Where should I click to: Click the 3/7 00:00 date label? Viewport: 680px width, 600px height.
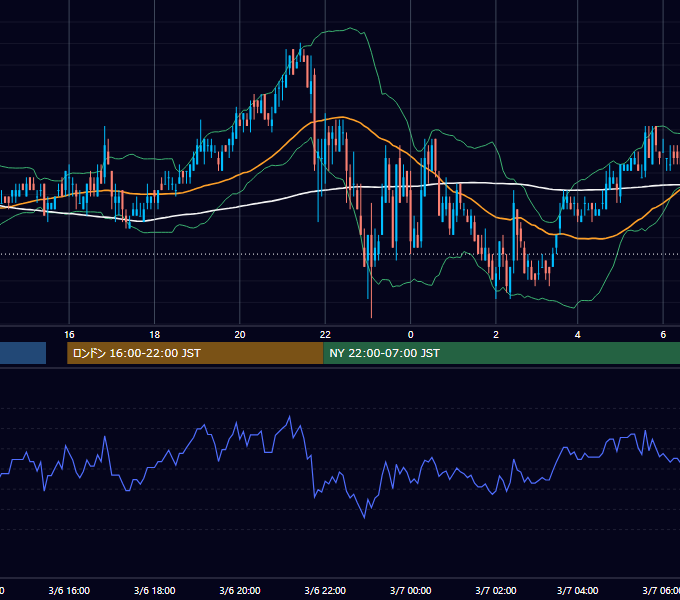(411, 590)
